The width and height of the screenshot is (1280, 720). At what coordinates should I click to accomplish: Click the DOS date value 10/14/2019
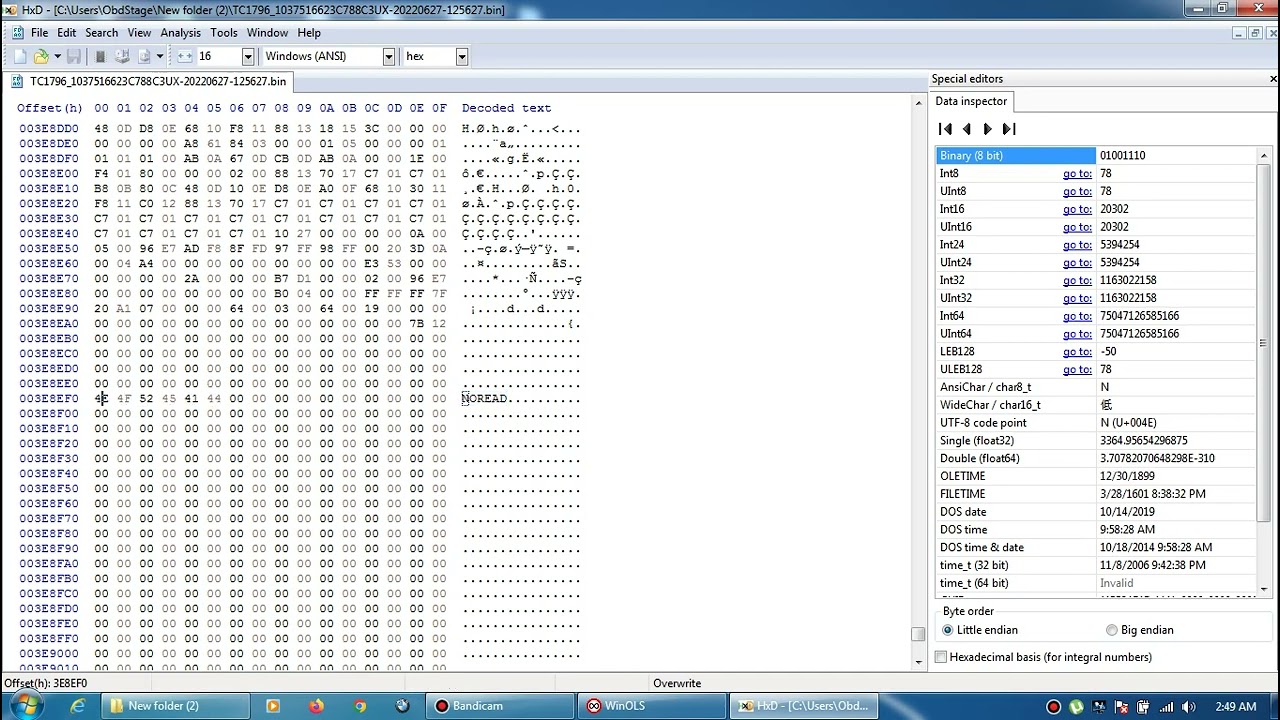coord(1127,512)
